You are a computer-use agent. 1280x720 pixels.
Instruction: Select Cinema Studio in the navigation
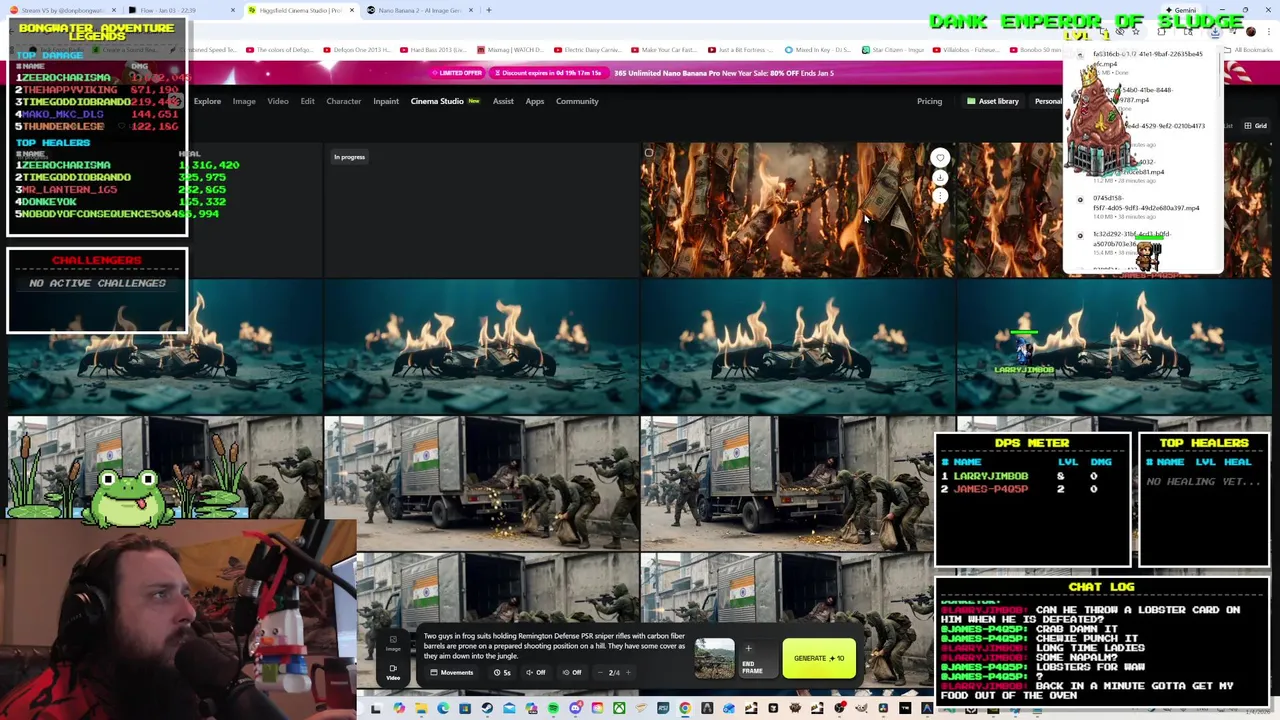(437, 101)
